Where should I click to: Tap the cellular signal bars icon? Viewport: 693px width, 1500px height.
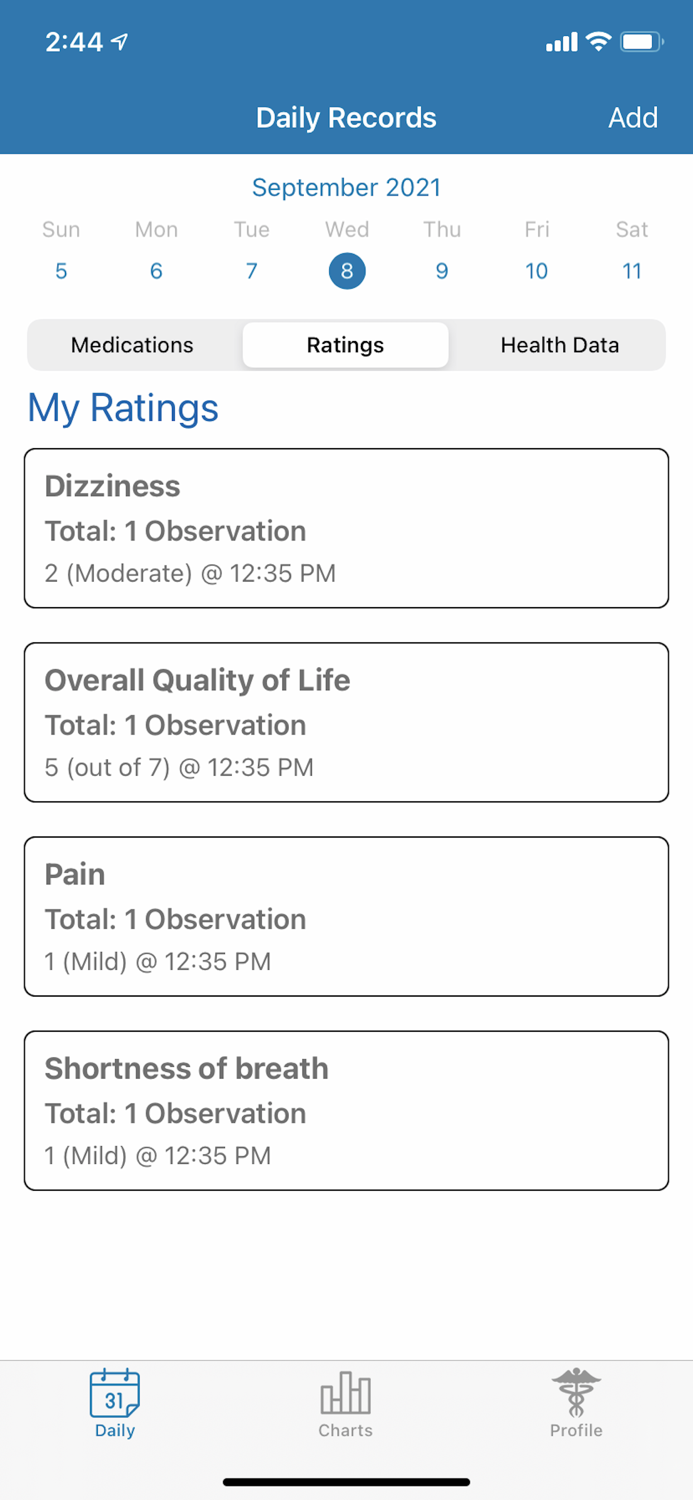[560, 41]
